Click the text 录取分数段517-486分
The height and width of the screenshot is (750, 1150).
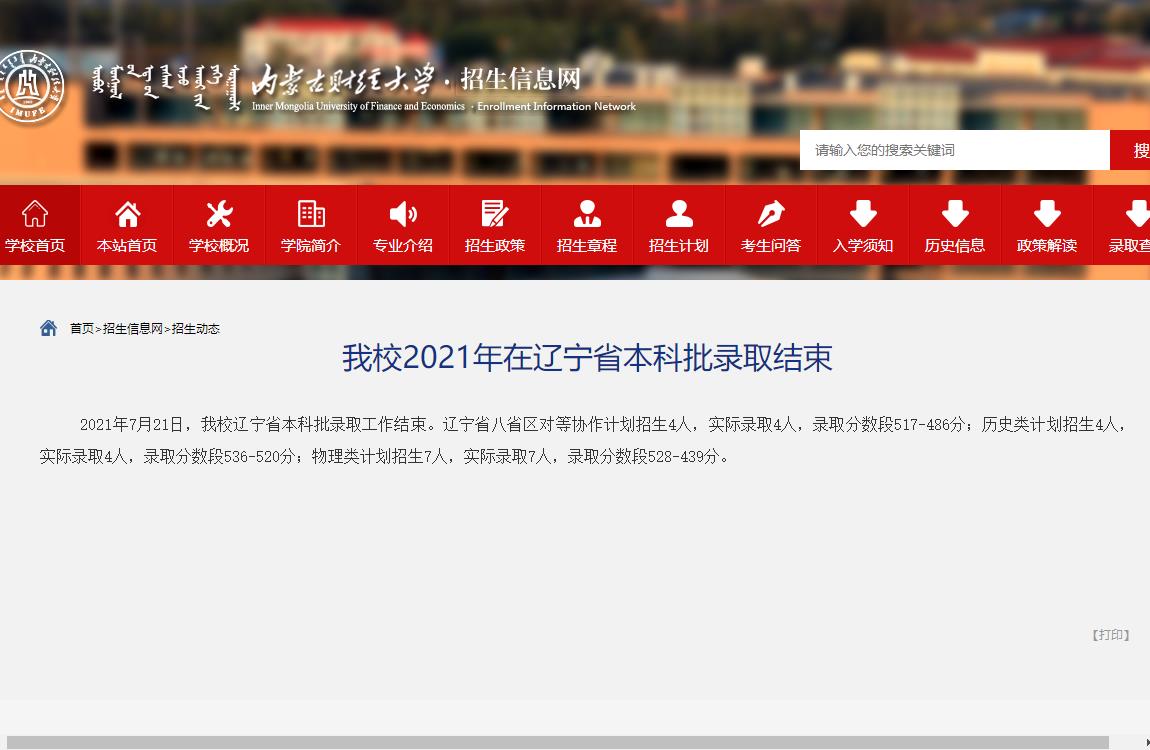point(888,424)
